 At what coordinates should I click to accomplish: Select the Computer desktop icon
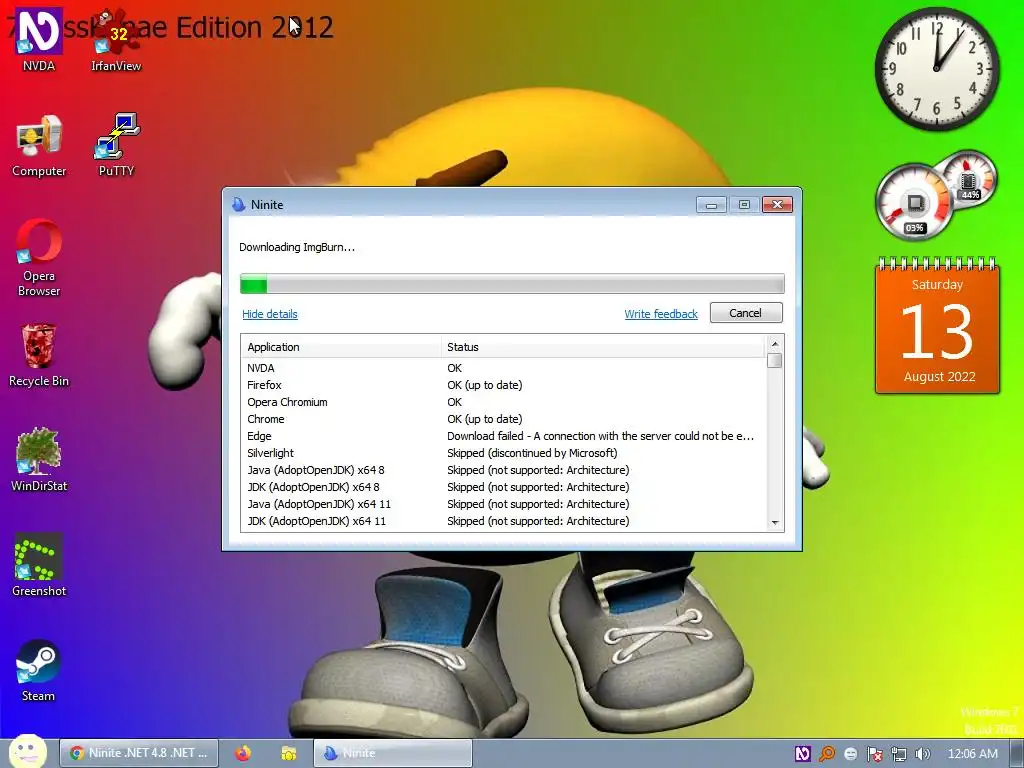39,145
